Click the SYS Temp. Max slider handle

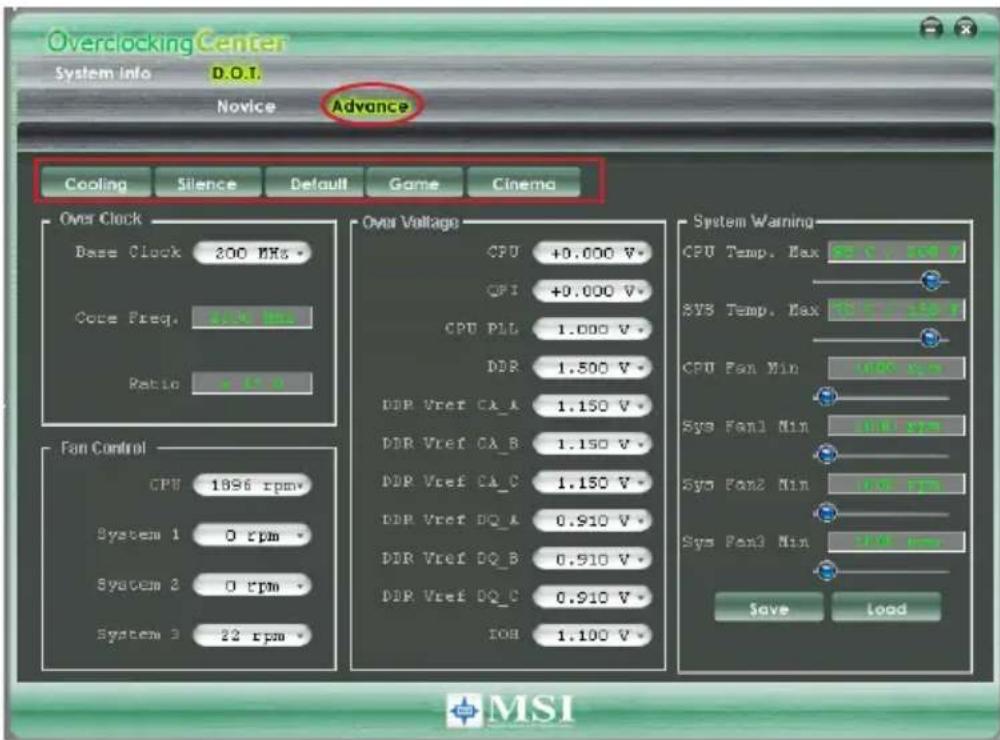tap(930, 339)
